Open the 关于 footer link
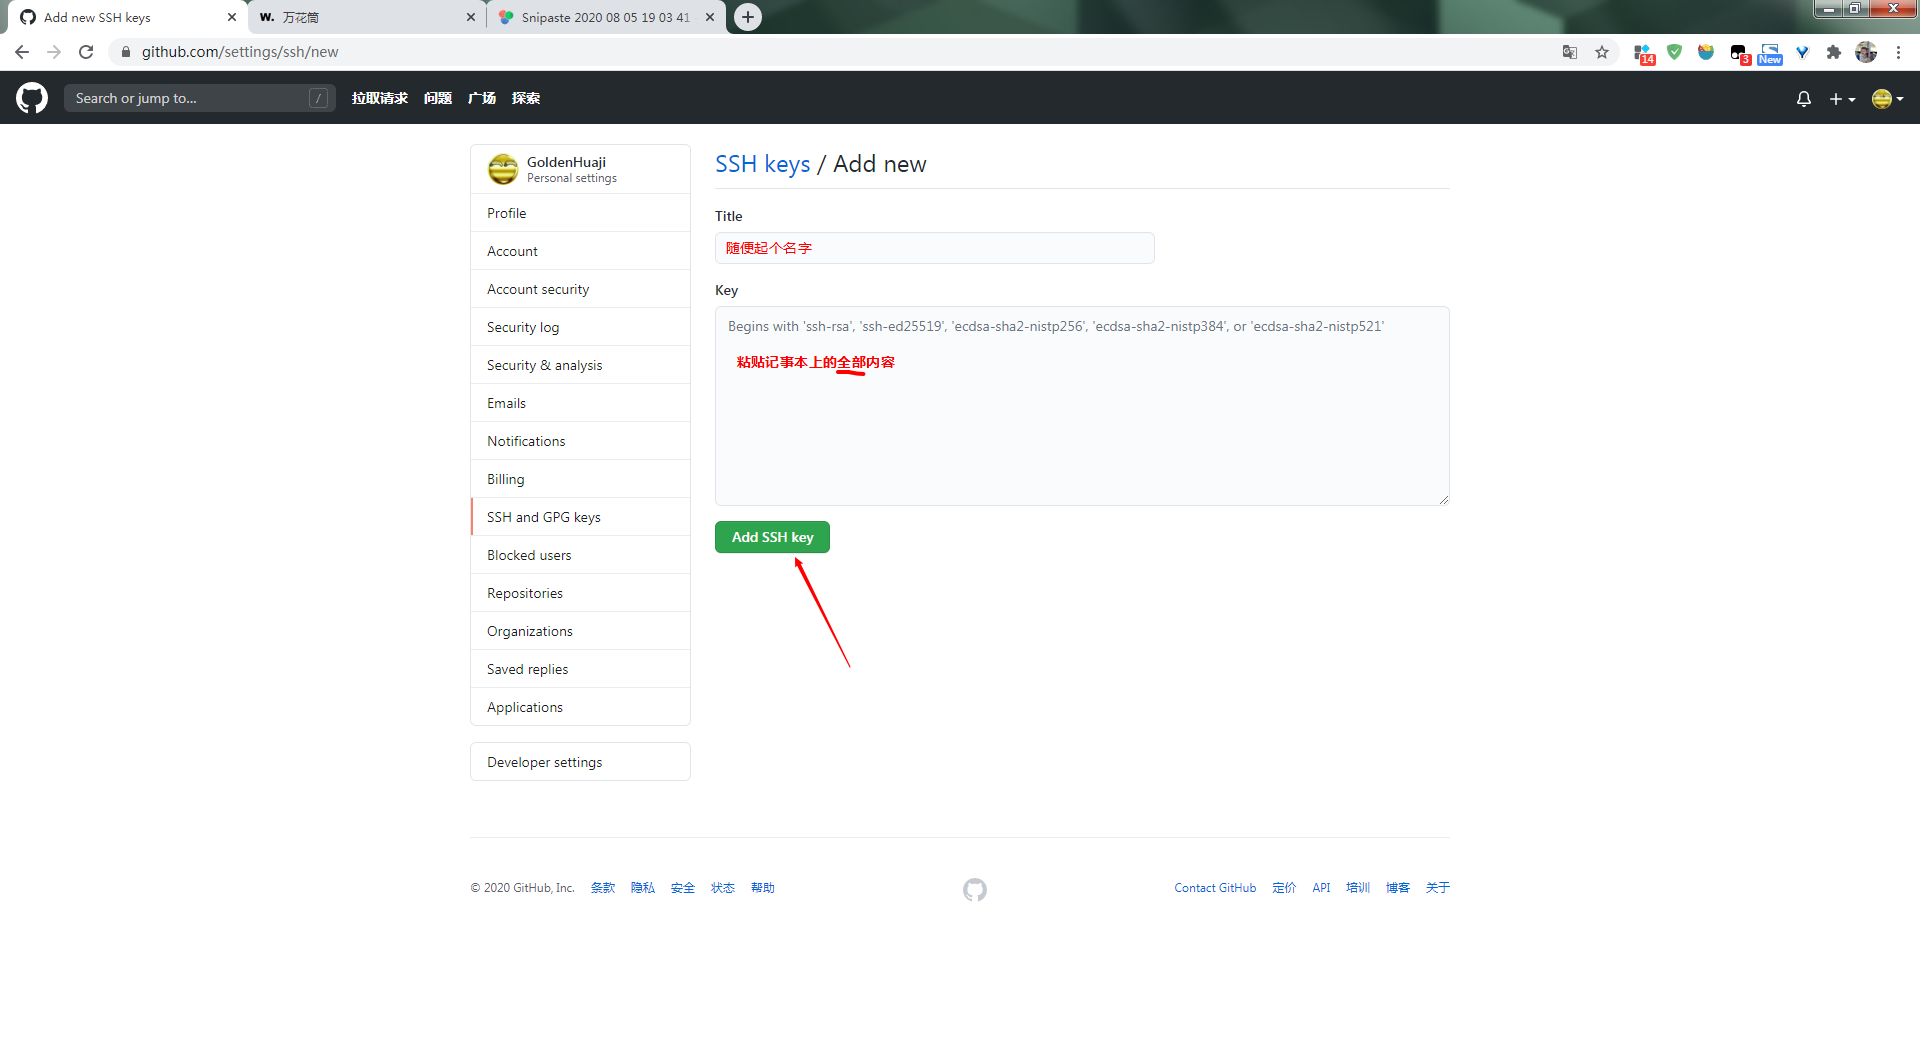 point(1438,888)
